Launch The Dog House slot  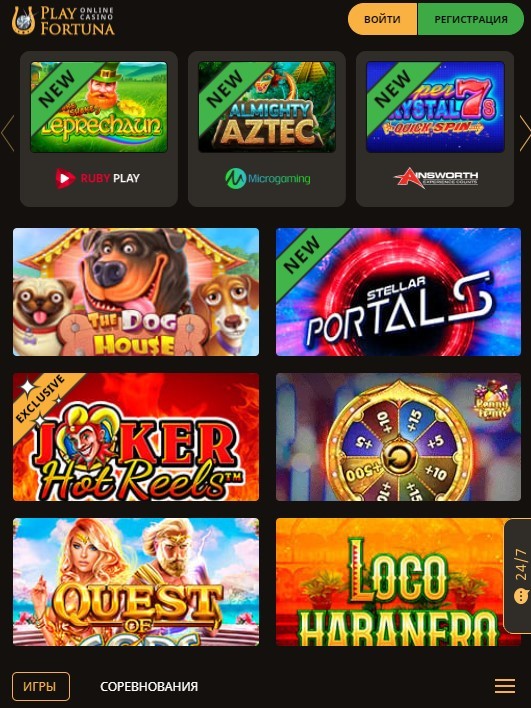click(136, 292)
